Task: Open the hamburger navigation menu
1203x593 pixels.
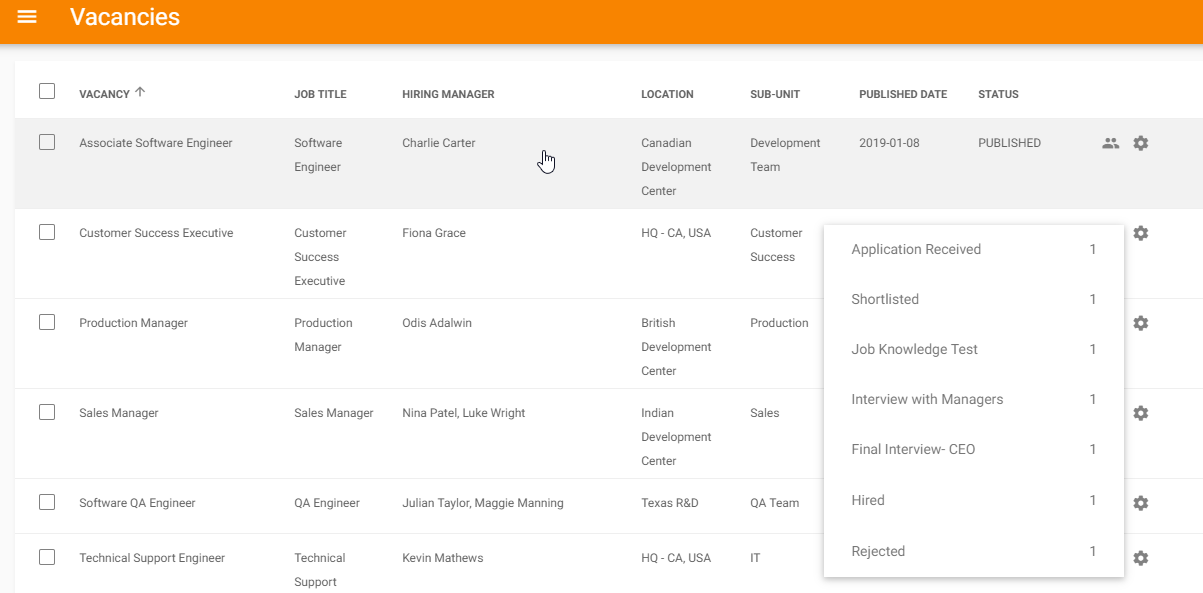Action: click(27, 16)
